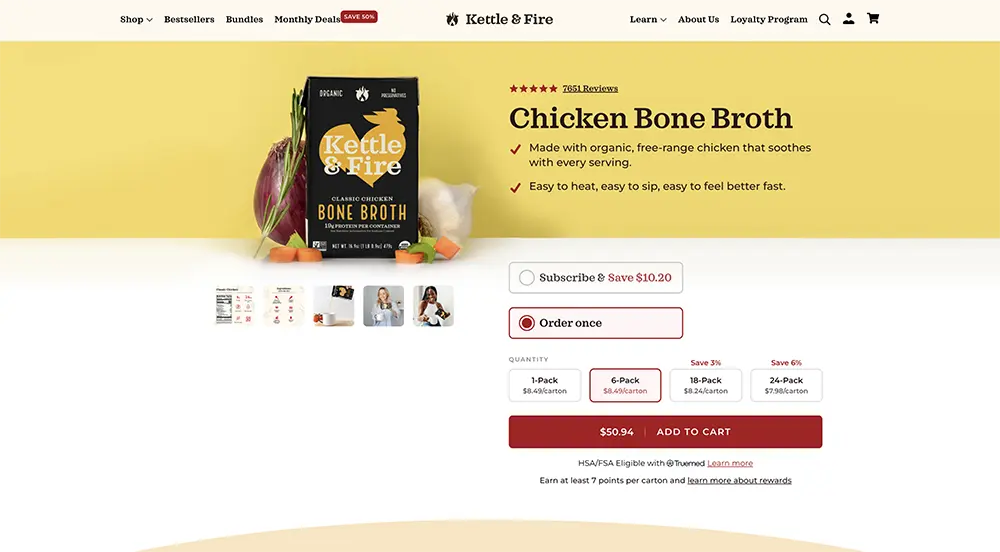Choose the 24-Pack quantity option
This screenshot has width=1000, height=552.
[786, 385]
